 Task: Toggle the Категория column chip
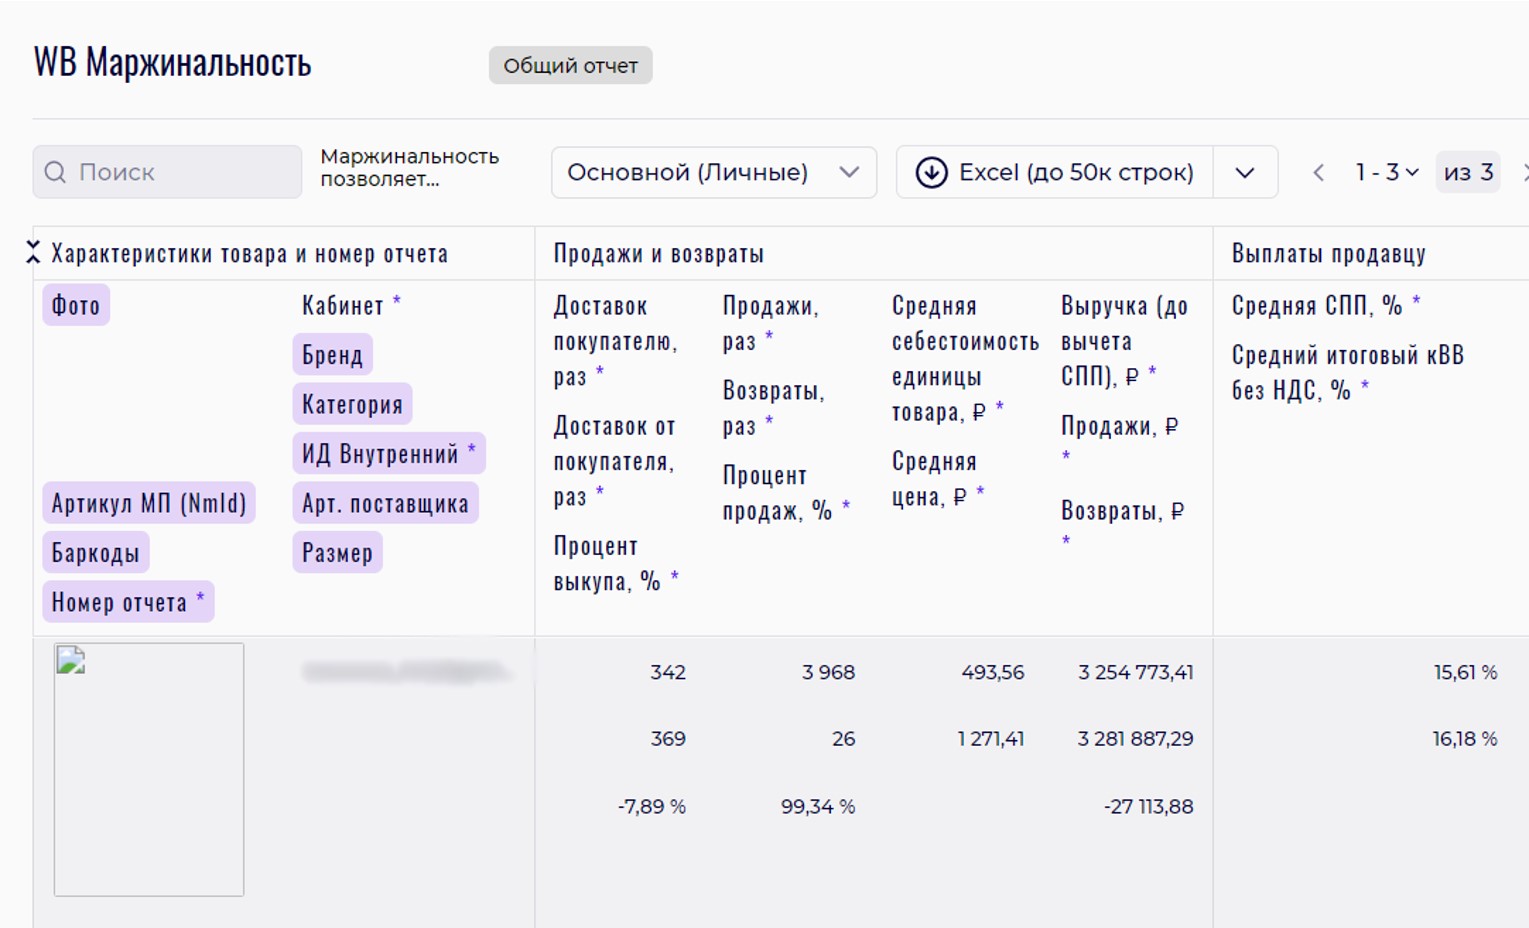coord(352,404)
